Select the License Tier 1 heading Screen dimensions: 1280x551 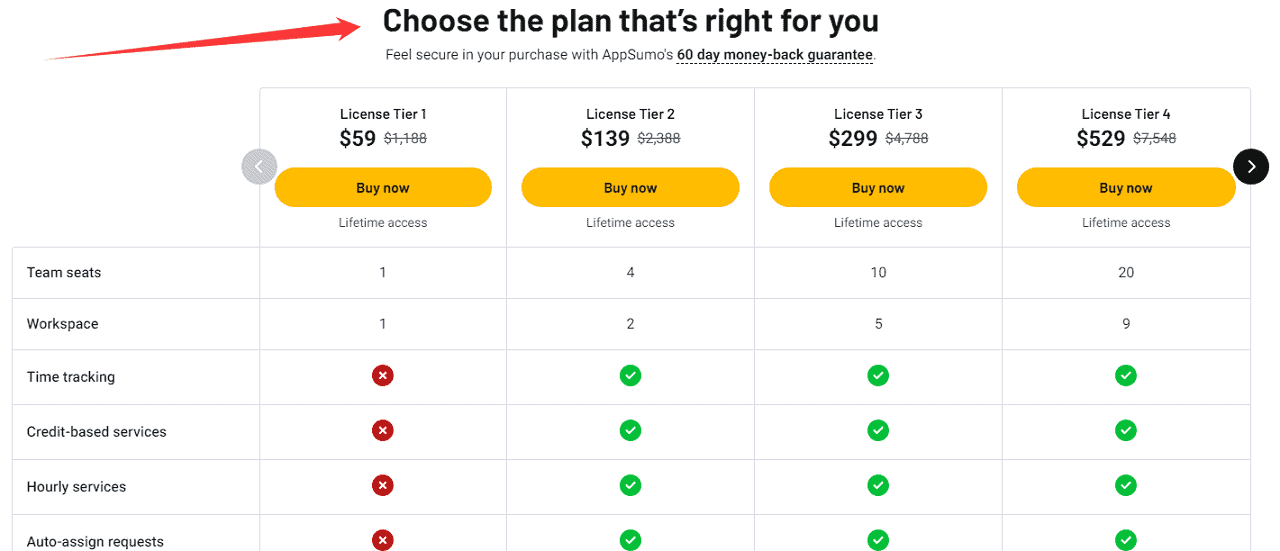[383, 114]
